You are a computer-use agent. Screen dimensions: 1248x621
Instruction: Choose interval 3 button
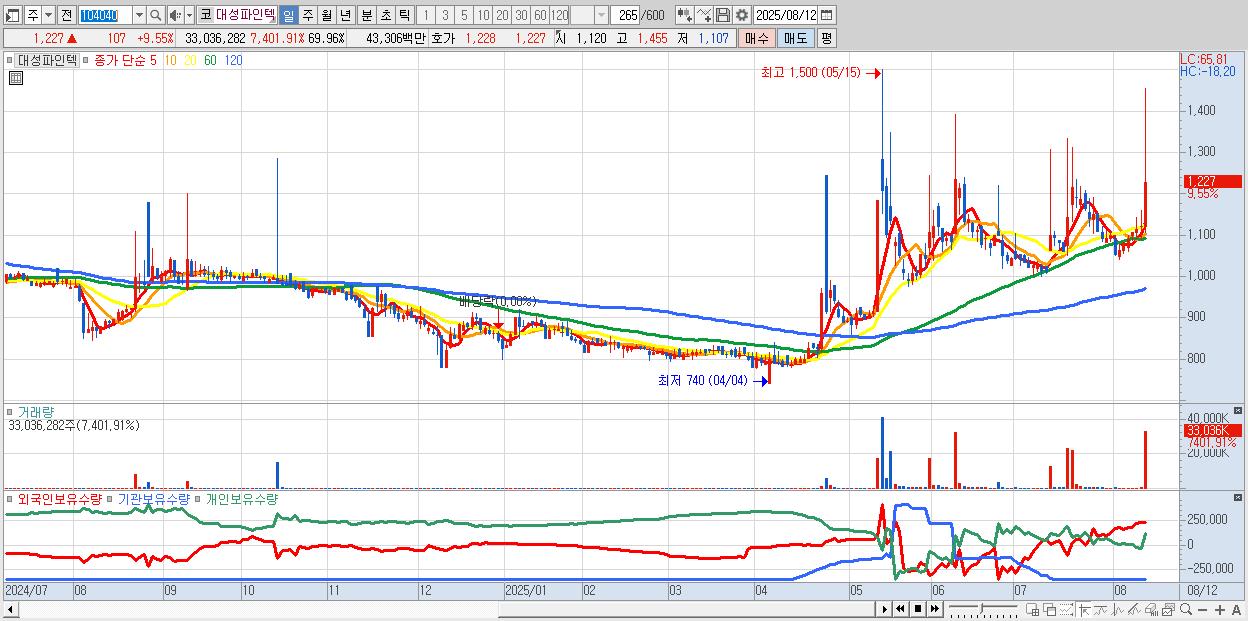point(445,15)
